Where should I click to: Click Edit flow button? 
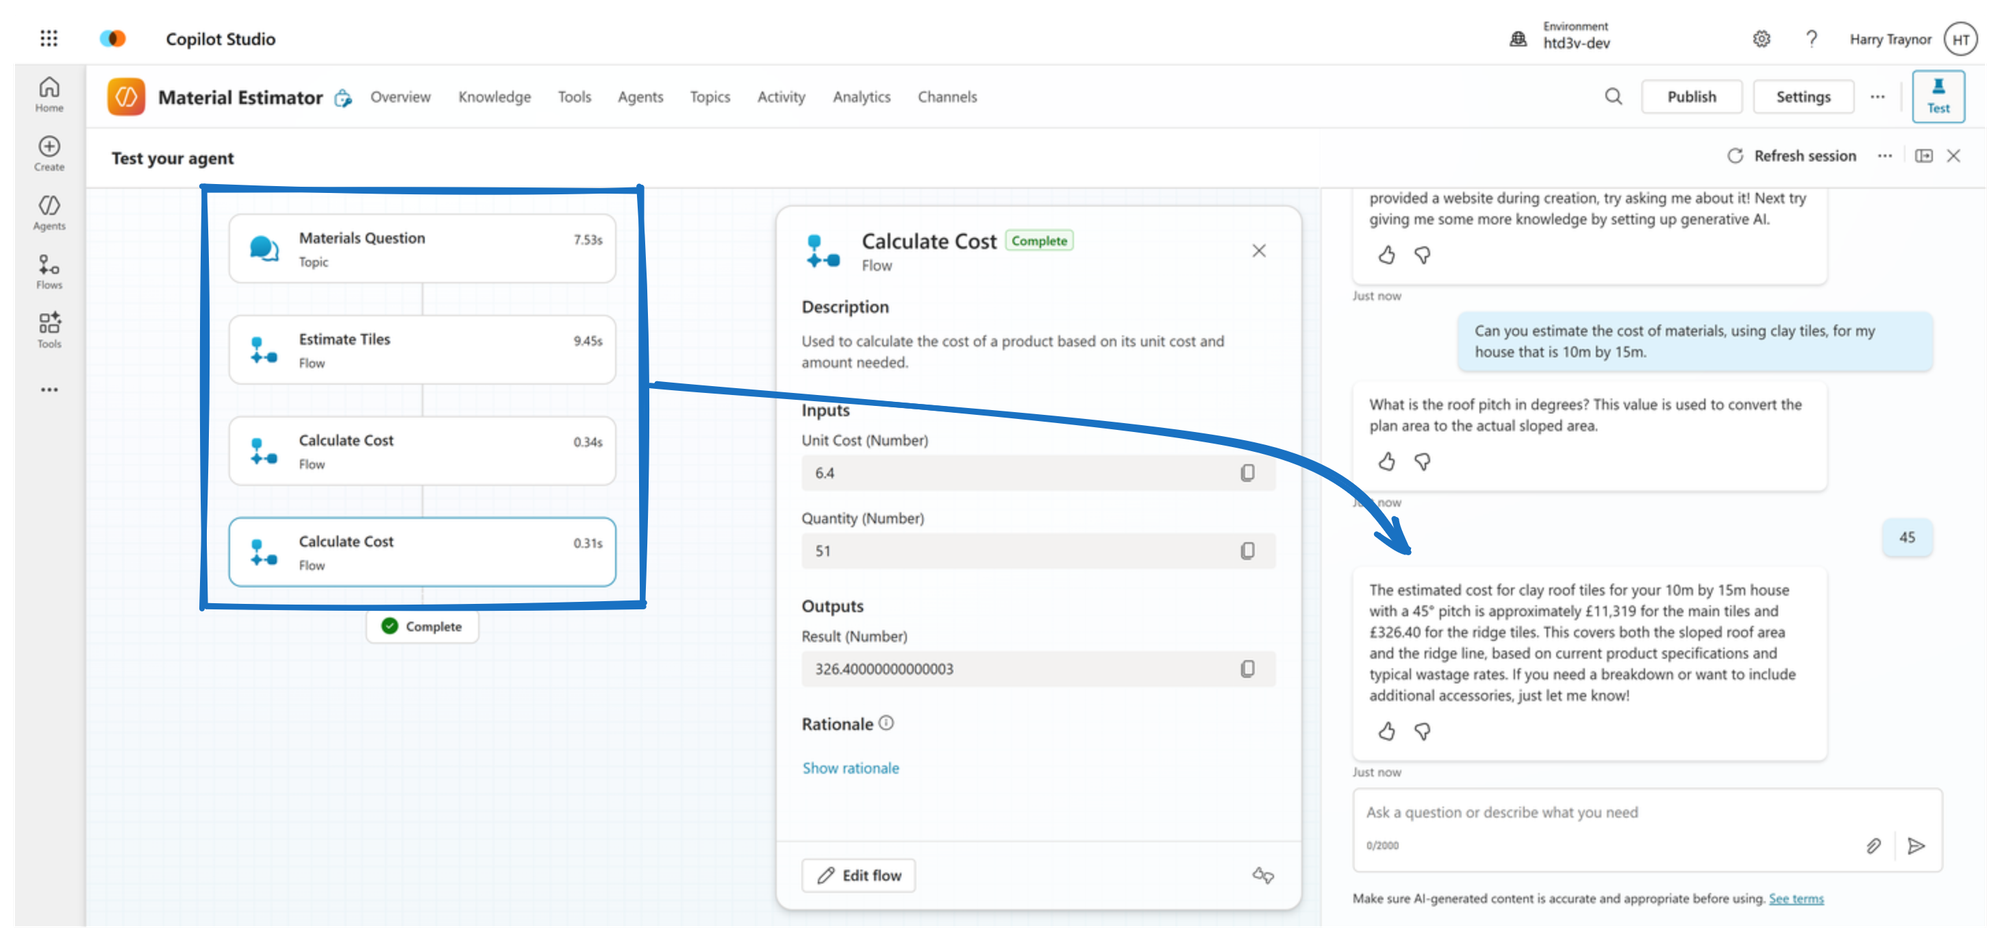[x=858, y=876]
